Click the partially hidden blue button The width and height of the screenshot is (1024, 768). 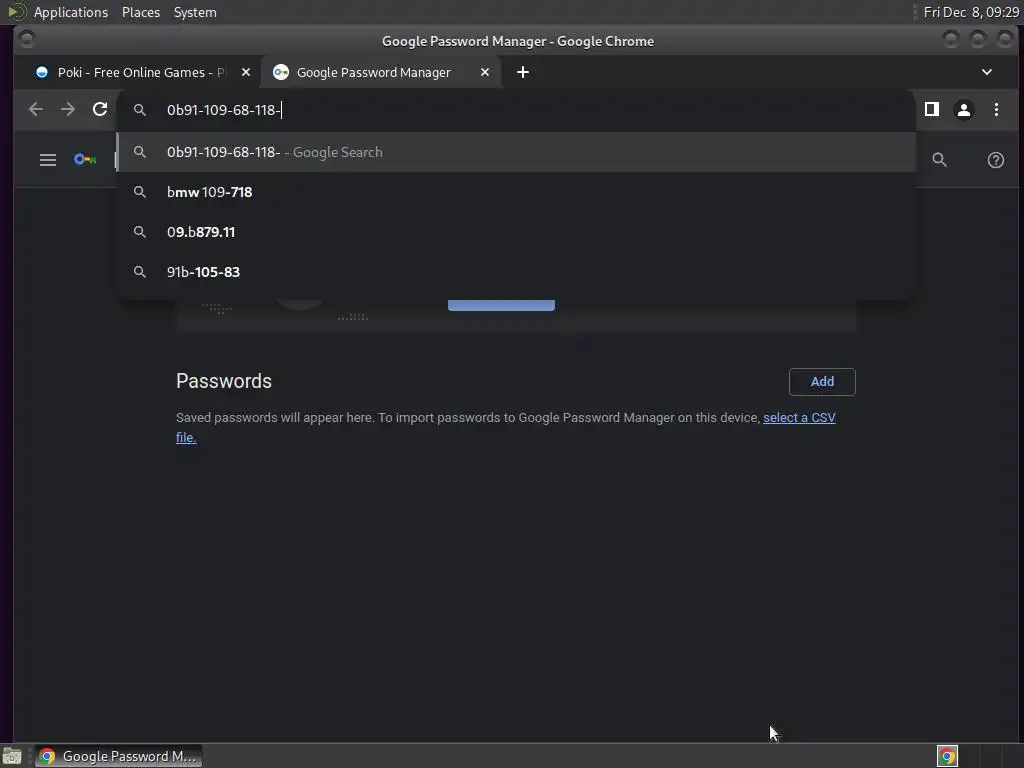(502, 305)
